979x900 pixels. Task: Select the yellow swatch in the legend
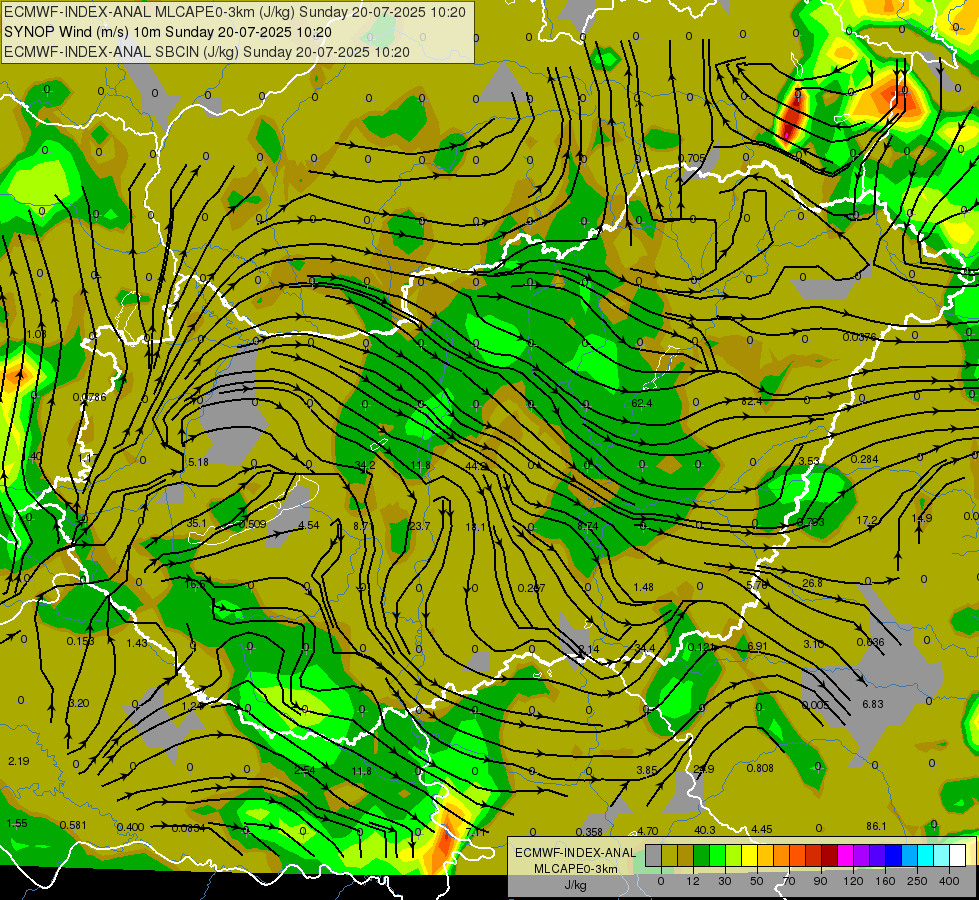coord(749,856)
